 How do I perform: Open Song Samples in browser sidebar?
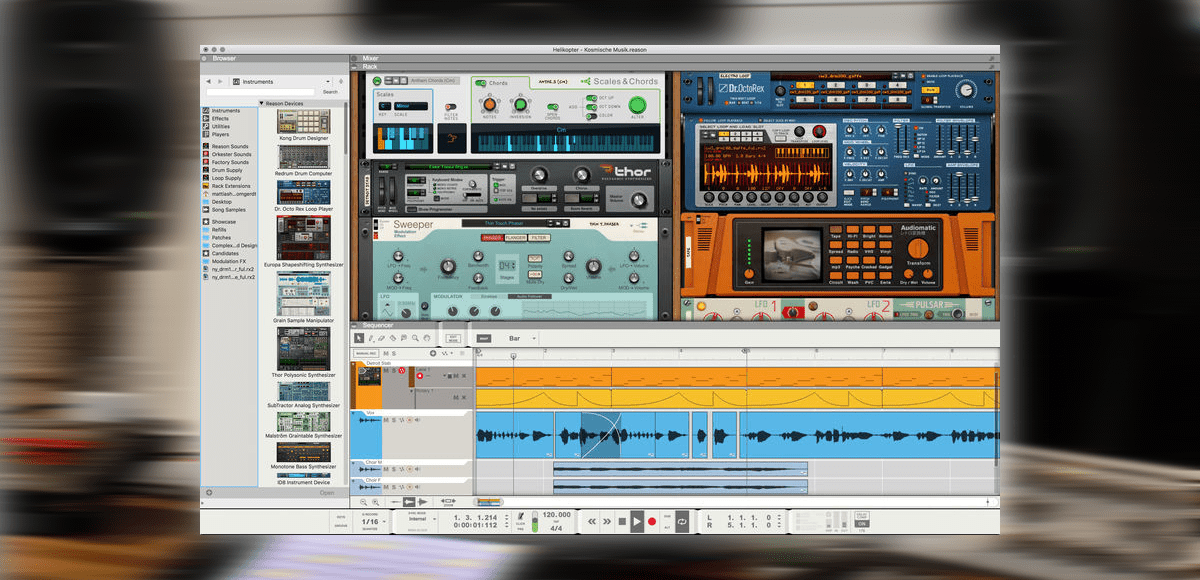(x=223, y=210)
